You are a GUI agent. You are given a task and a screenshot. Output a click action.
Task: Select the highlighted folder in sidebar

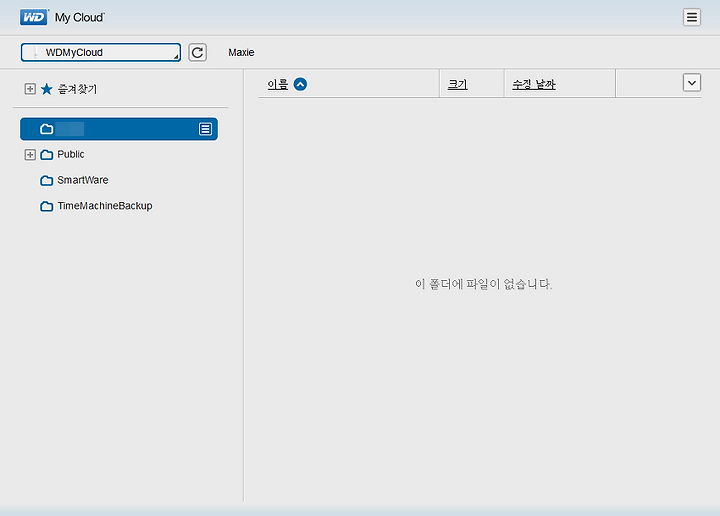point(119,129)
